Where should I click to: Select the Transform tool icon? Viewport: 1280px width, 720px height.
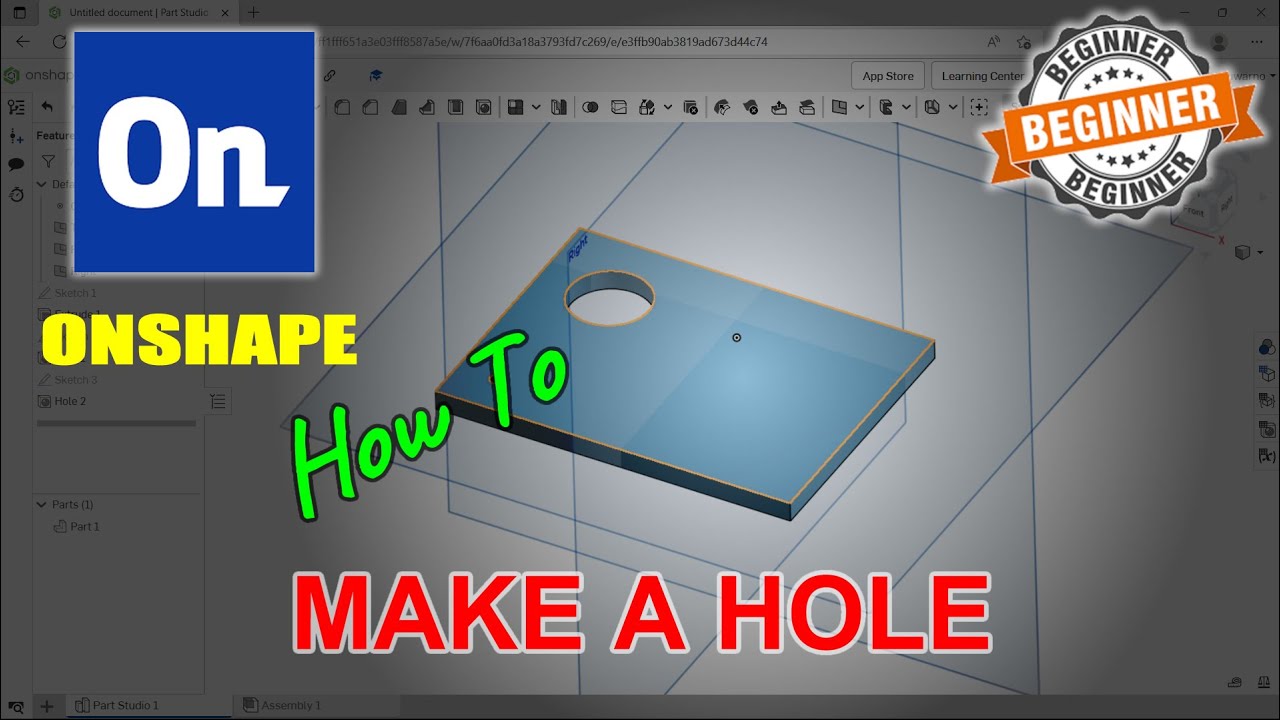(x=646, y=107)
